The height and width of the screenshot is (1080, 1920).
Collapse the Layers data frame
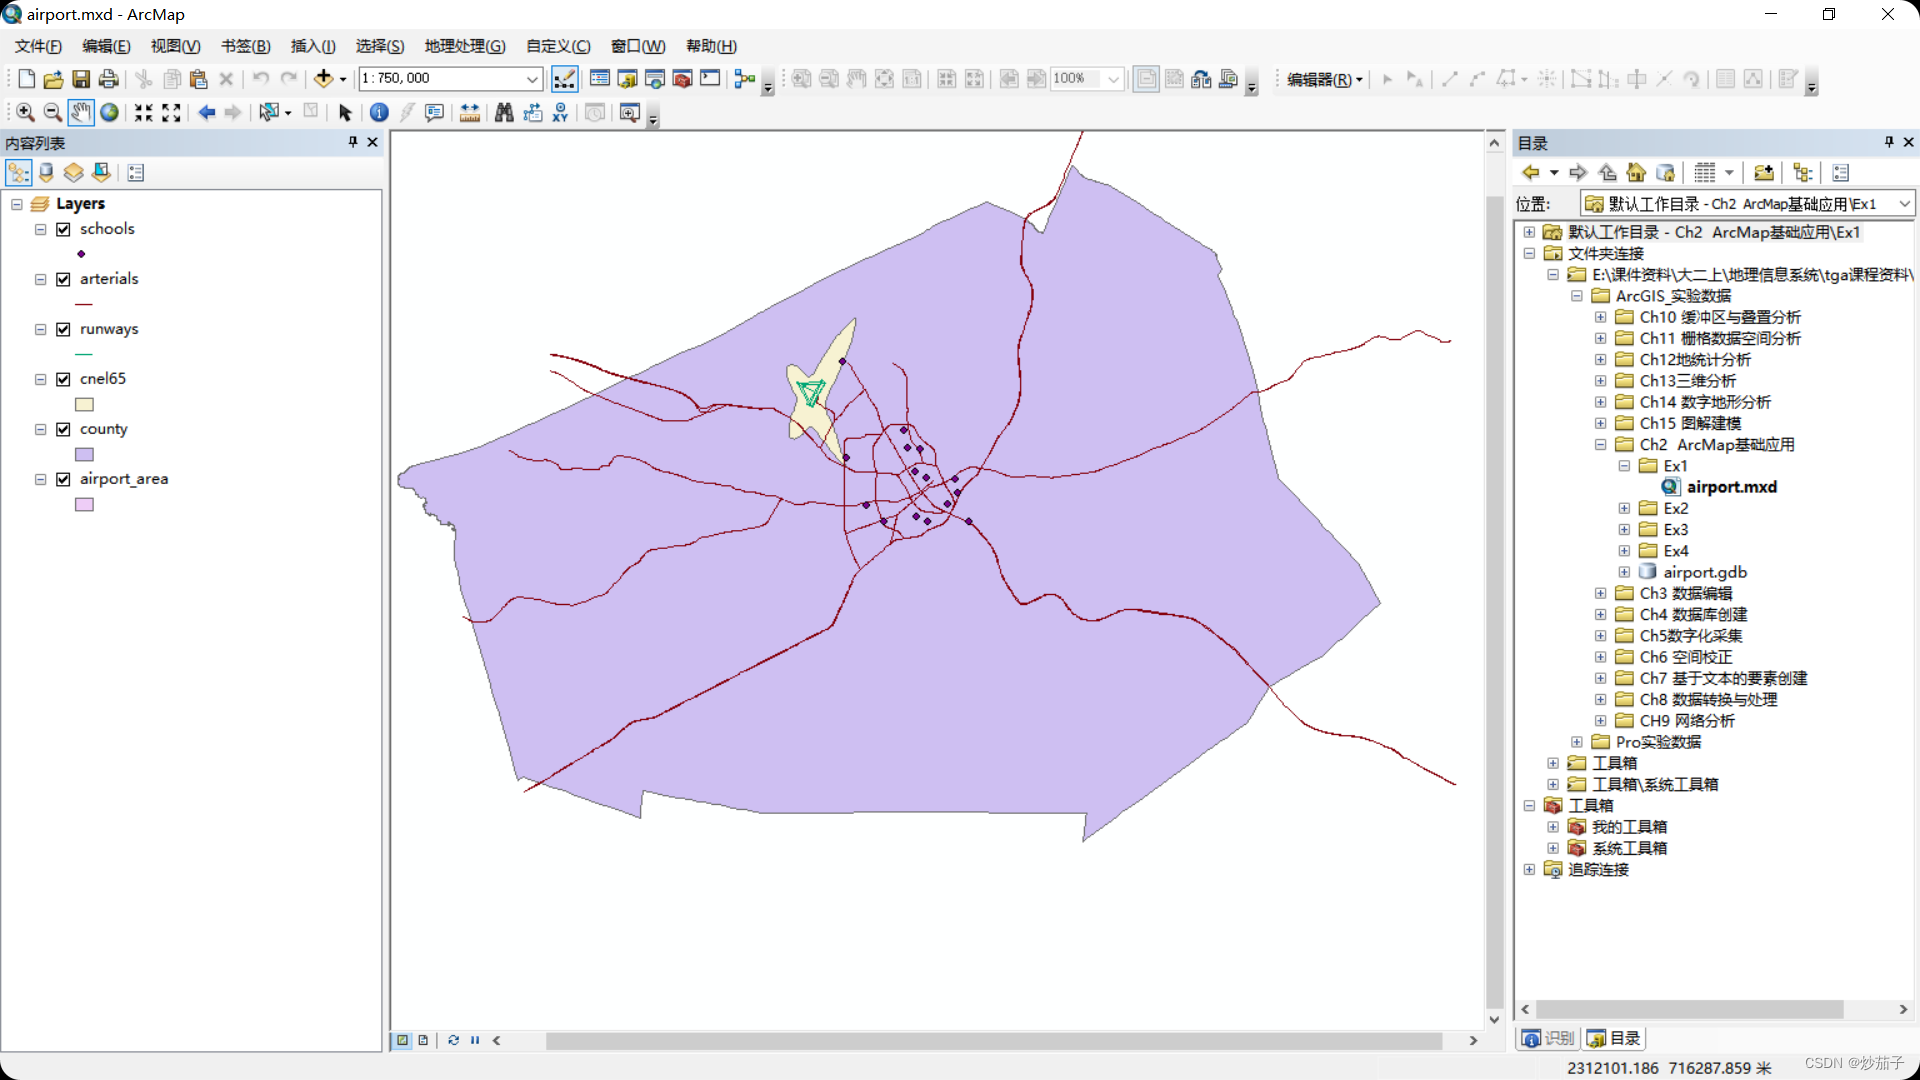(x=17, y=204)
